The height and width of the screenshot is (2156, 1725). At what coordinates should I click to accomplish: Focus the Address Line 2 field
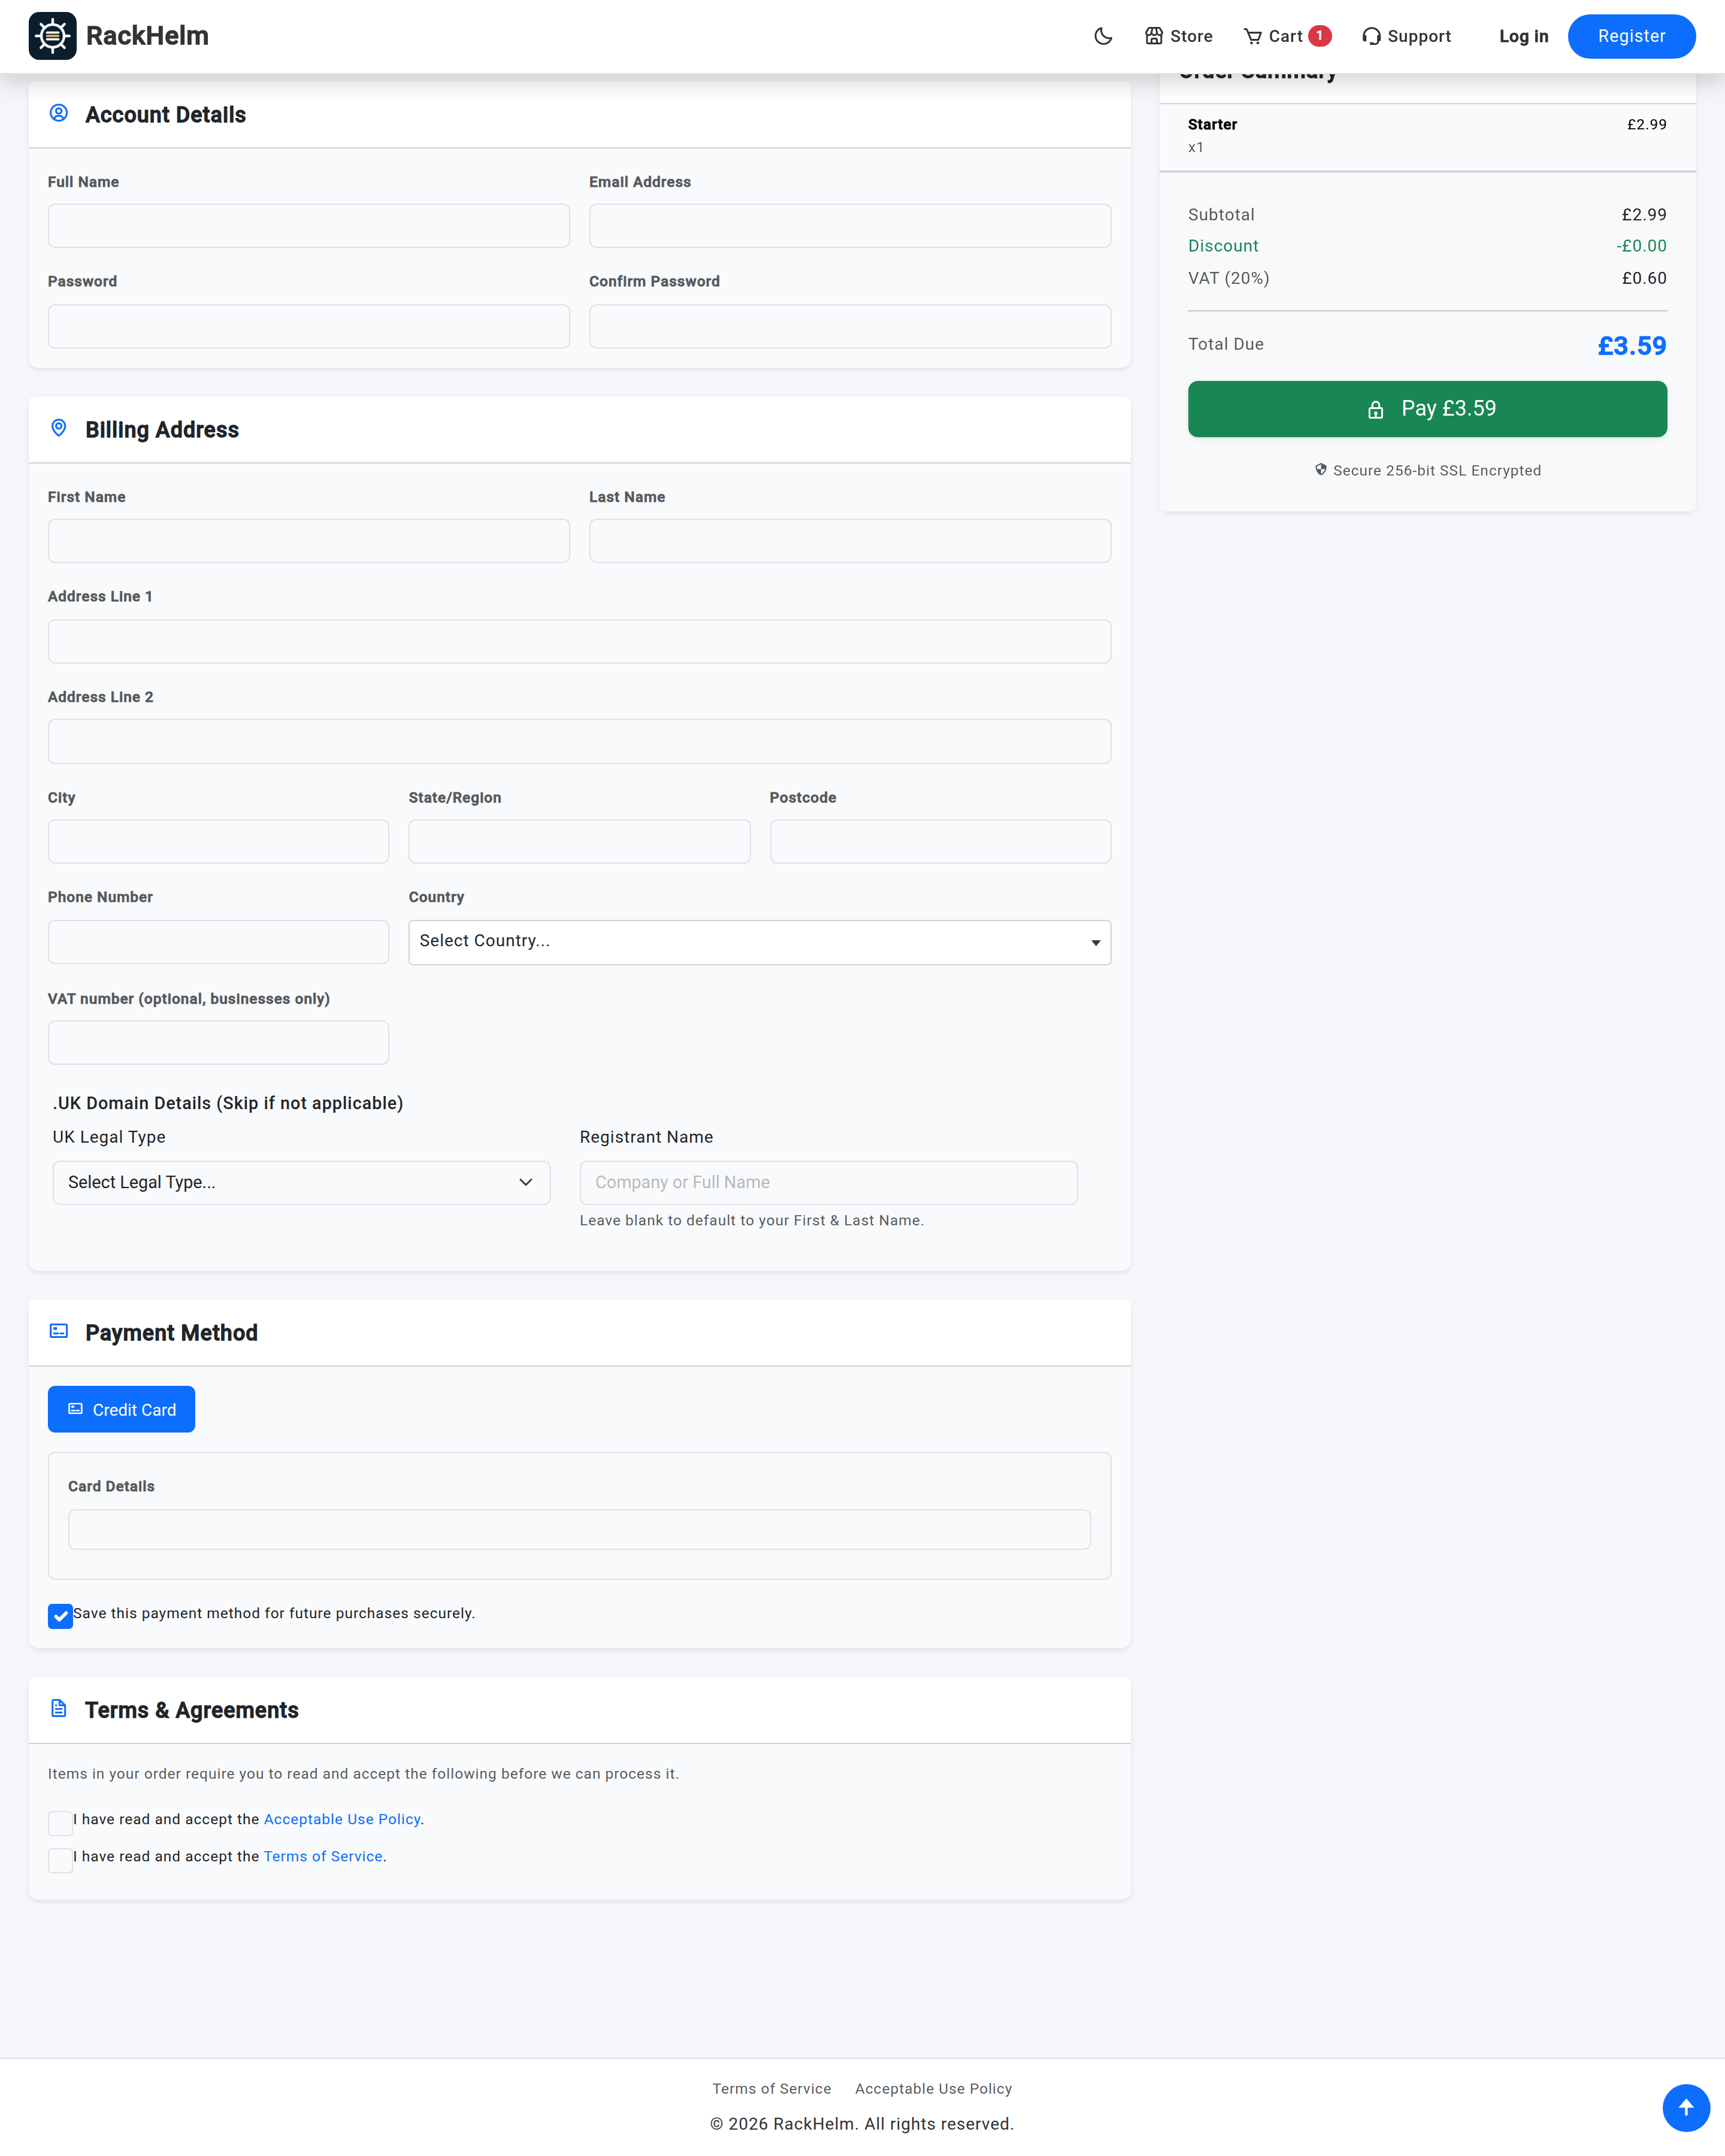point(579,741)
